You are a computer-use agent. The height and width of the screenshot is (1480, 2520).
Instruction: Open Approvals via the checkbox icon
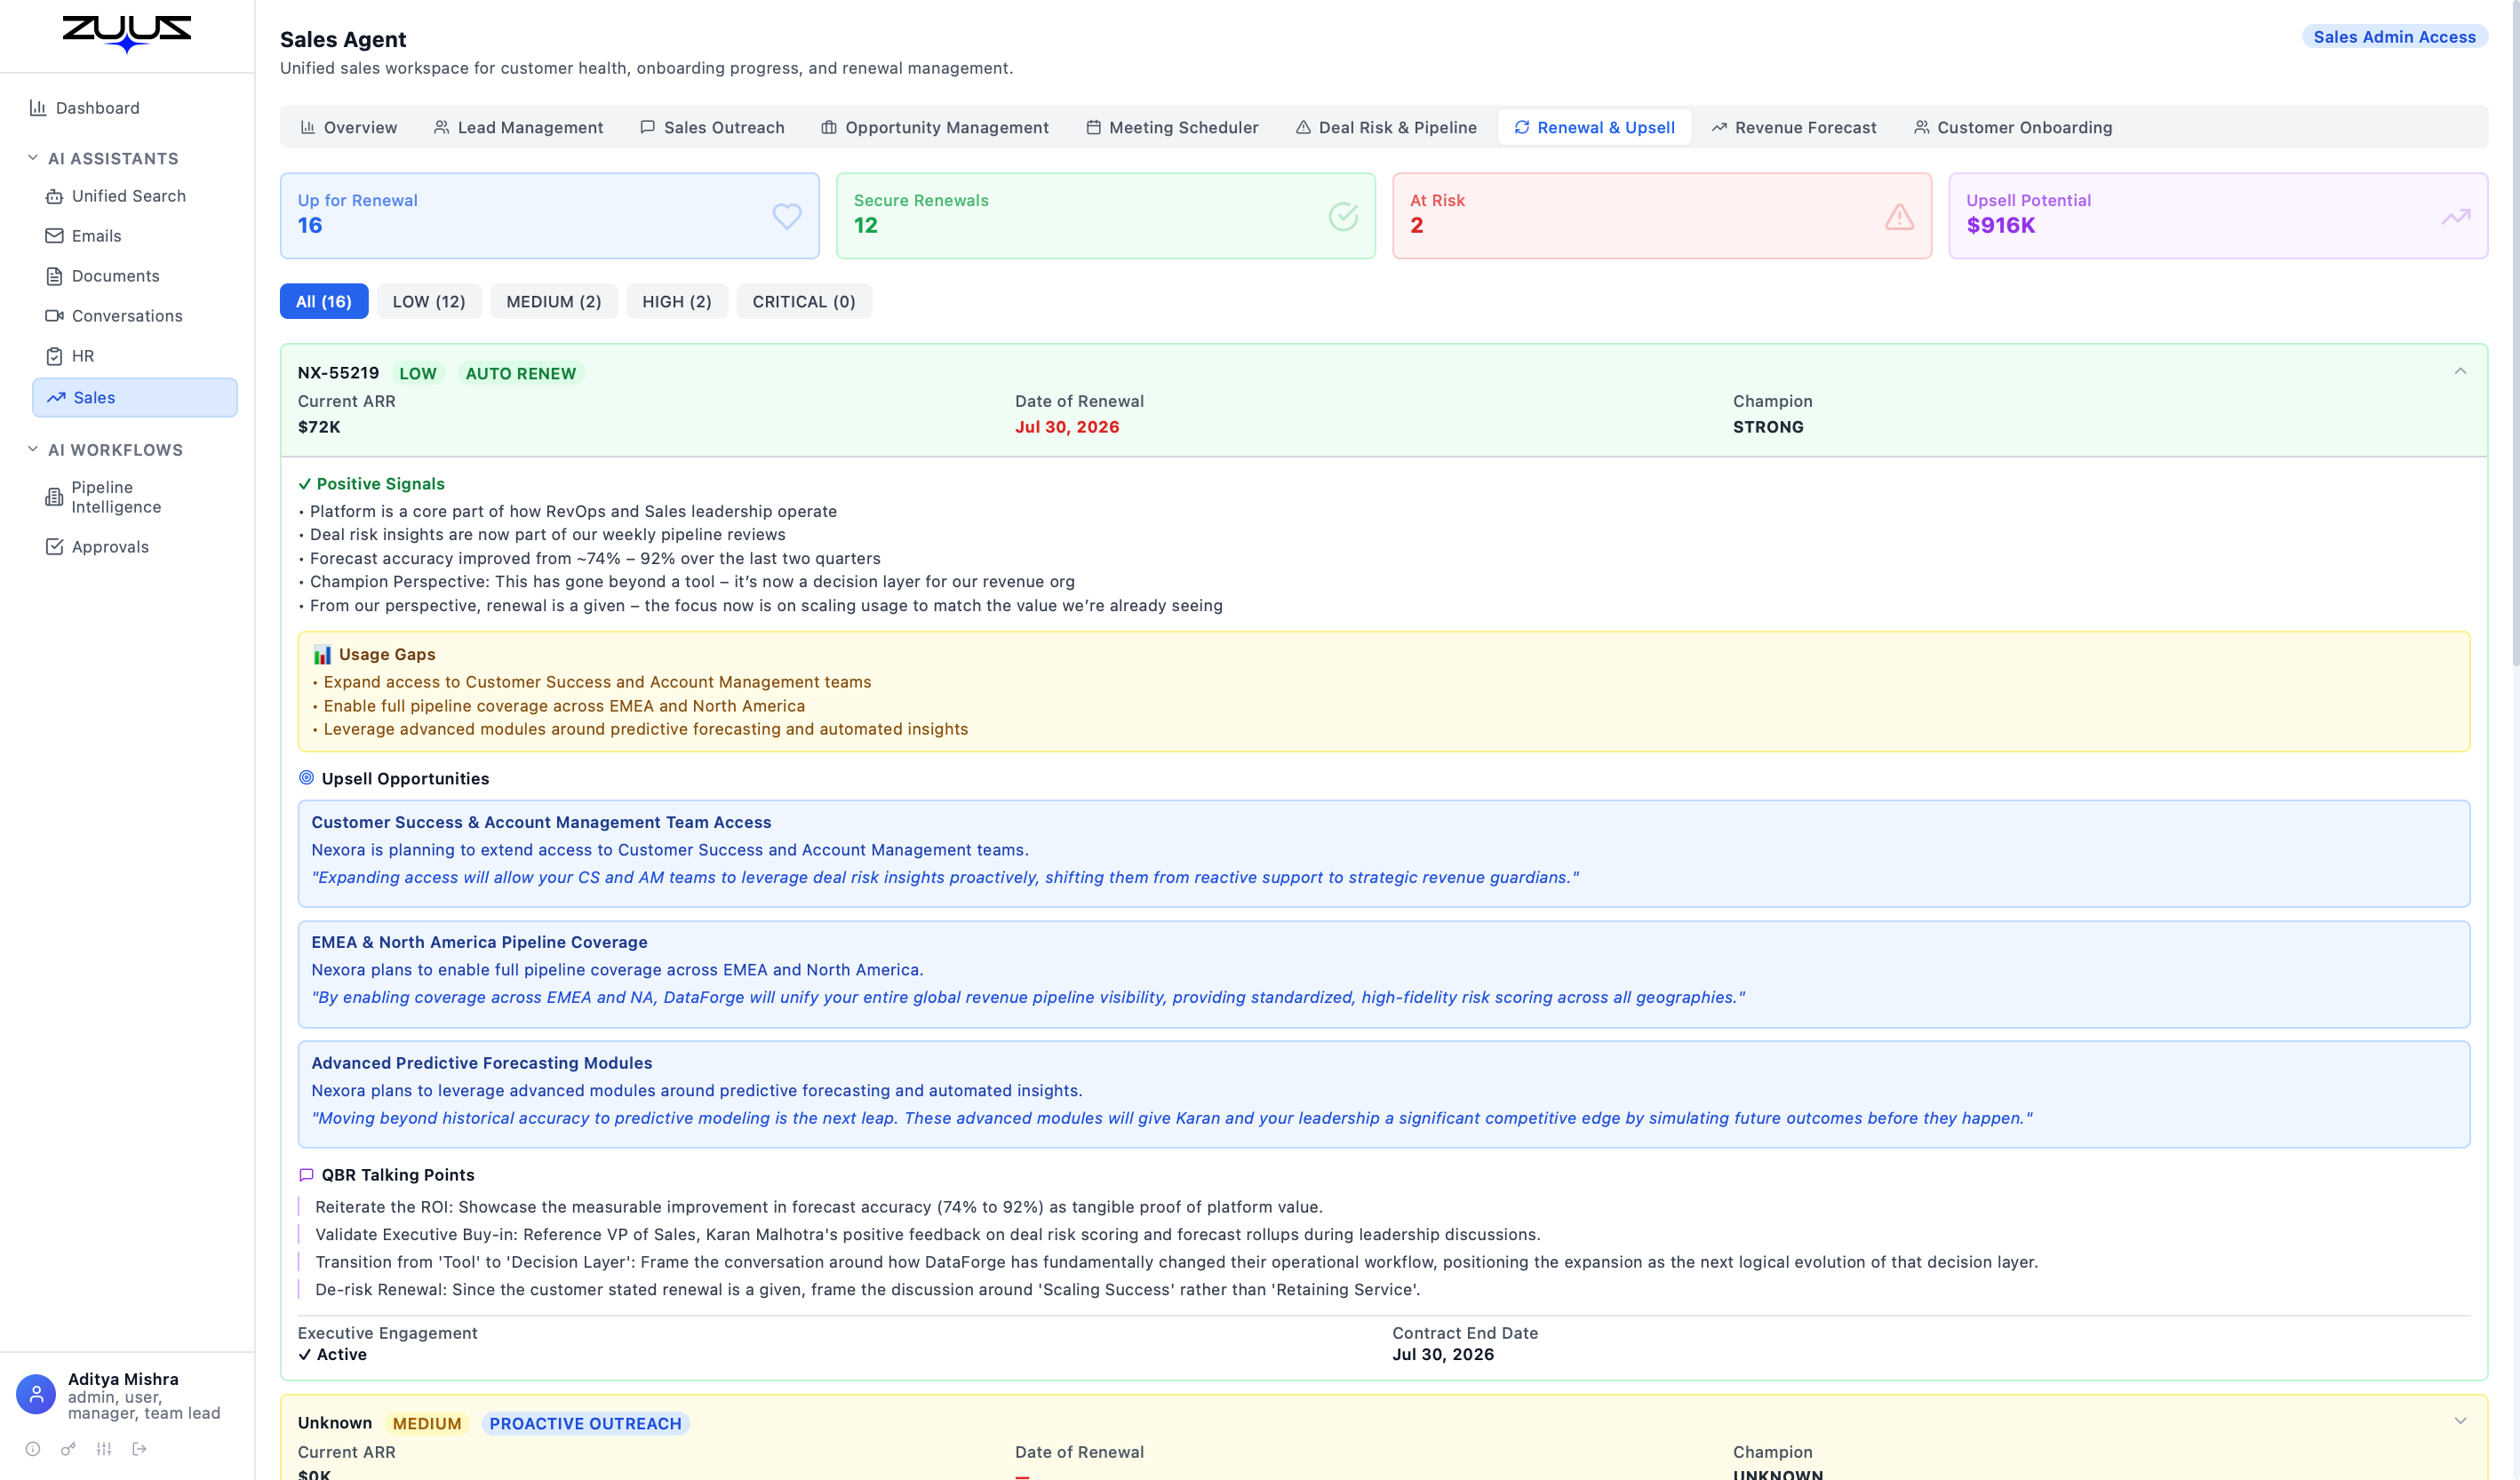[54, 547]
